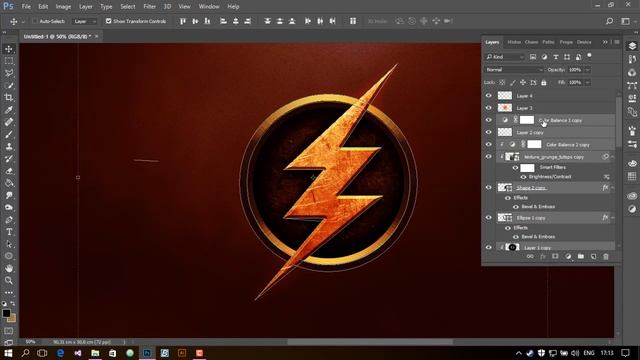Open the Kind filter dropdown
Screen dimensions: 640x360
point(504,57)
